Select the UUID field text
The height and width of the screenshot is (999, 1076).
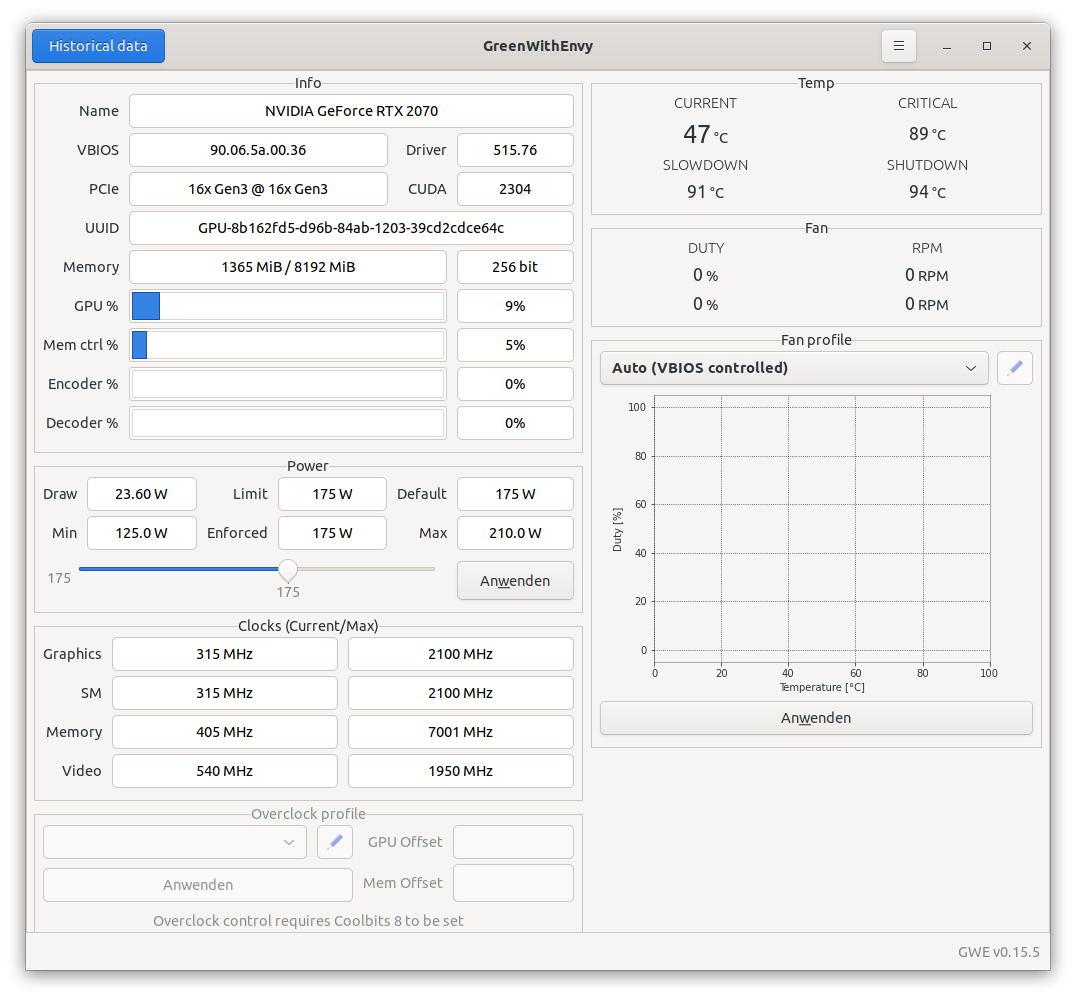(x=351, y=228)
